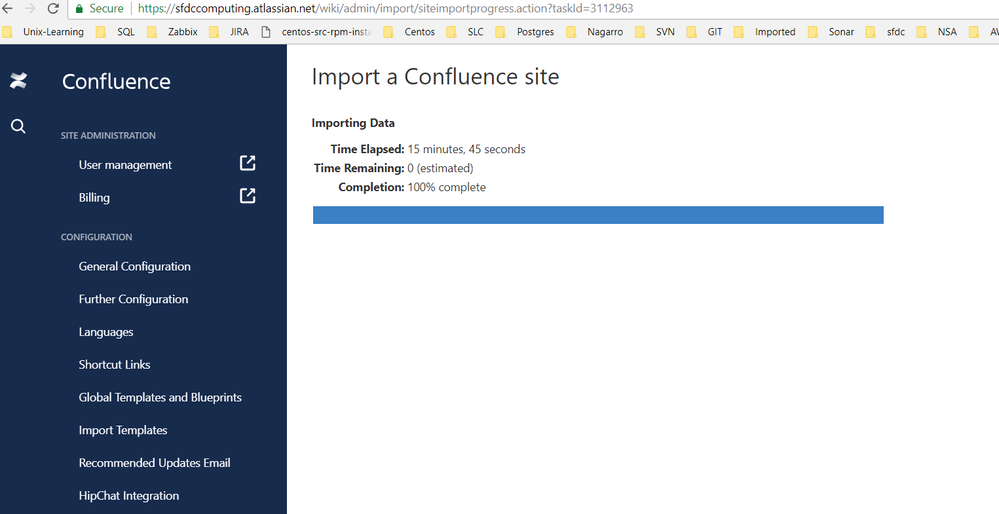Select Import Templates
Viewport: 999px width, 514px height.
tap(123, 430)
